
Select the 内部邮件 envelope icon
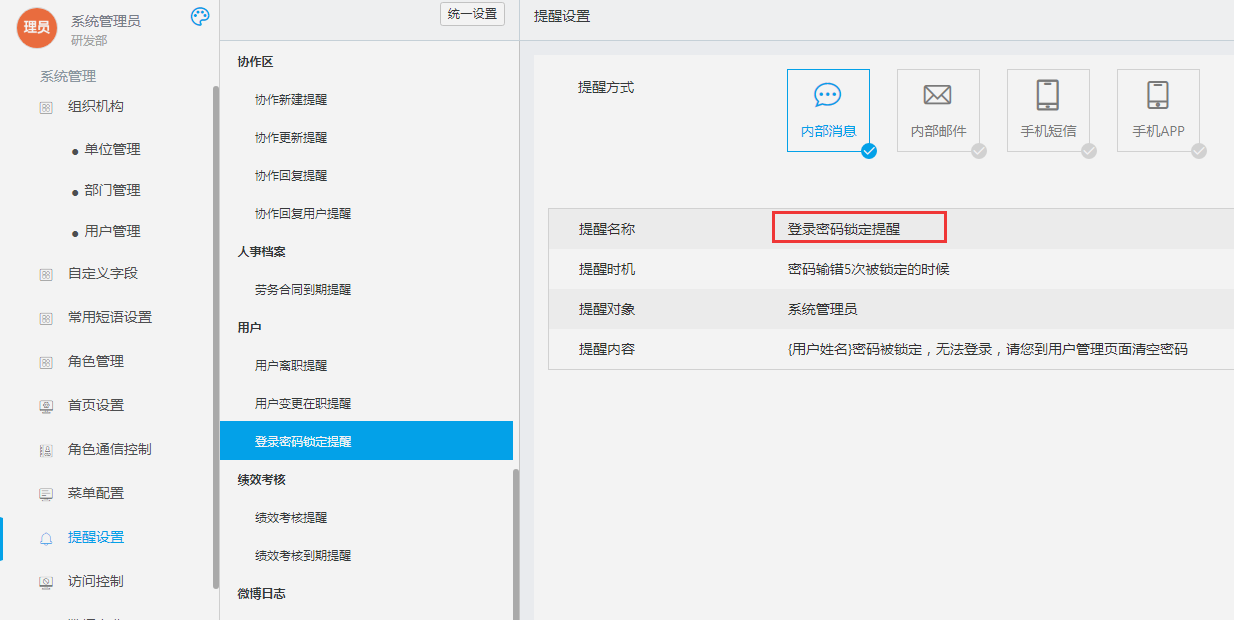(937, 95)
